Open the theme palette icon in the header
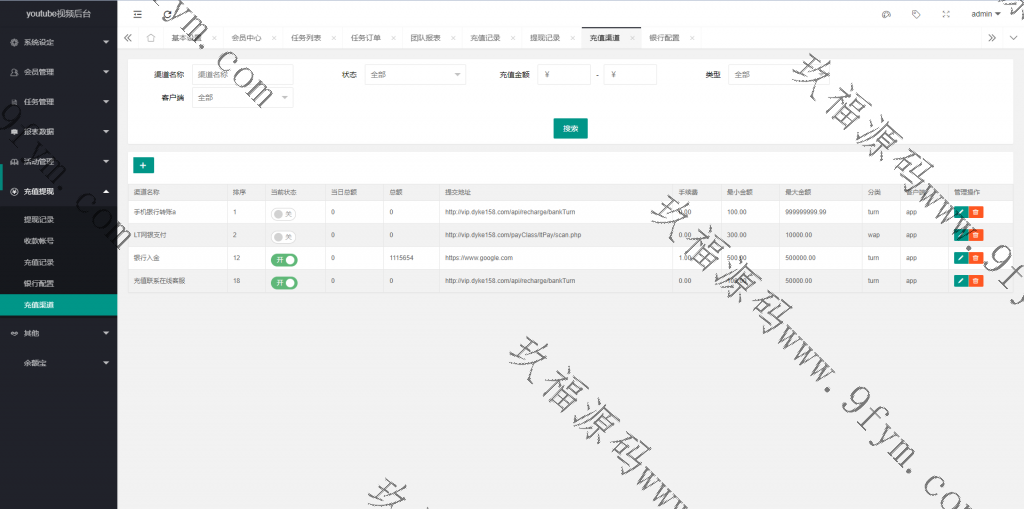 pyautogui.click(x=886, y=14)
